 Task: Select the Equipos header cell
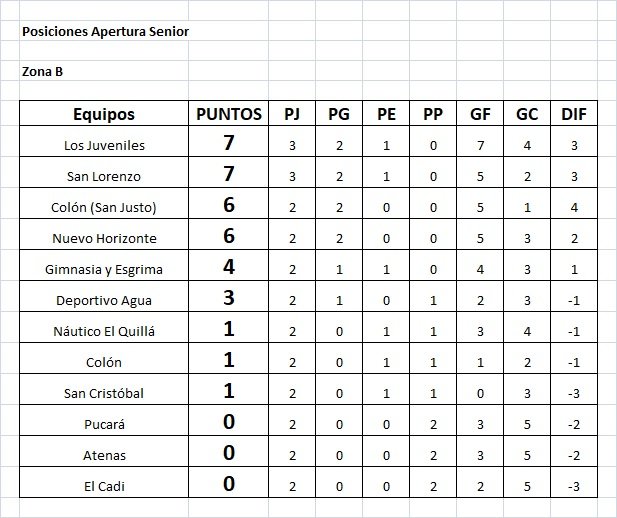click(x=104, y=114)
